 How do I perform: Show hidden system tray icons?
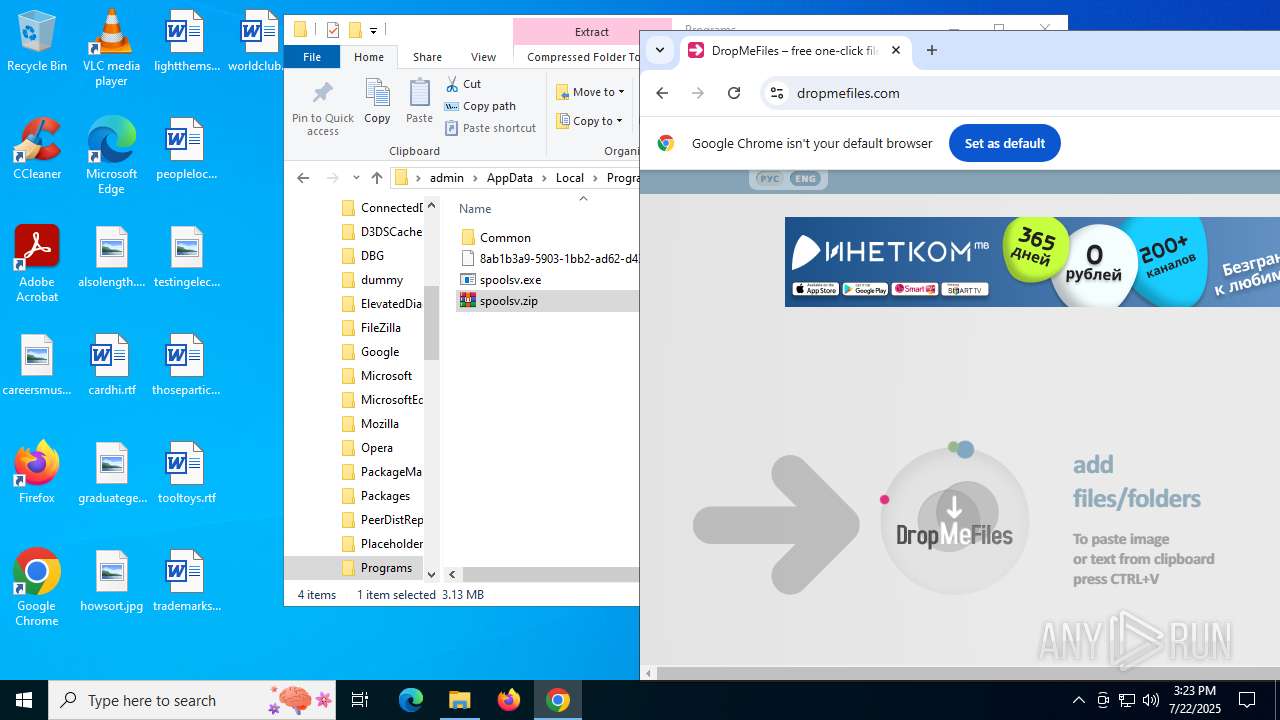(1078, 700)
